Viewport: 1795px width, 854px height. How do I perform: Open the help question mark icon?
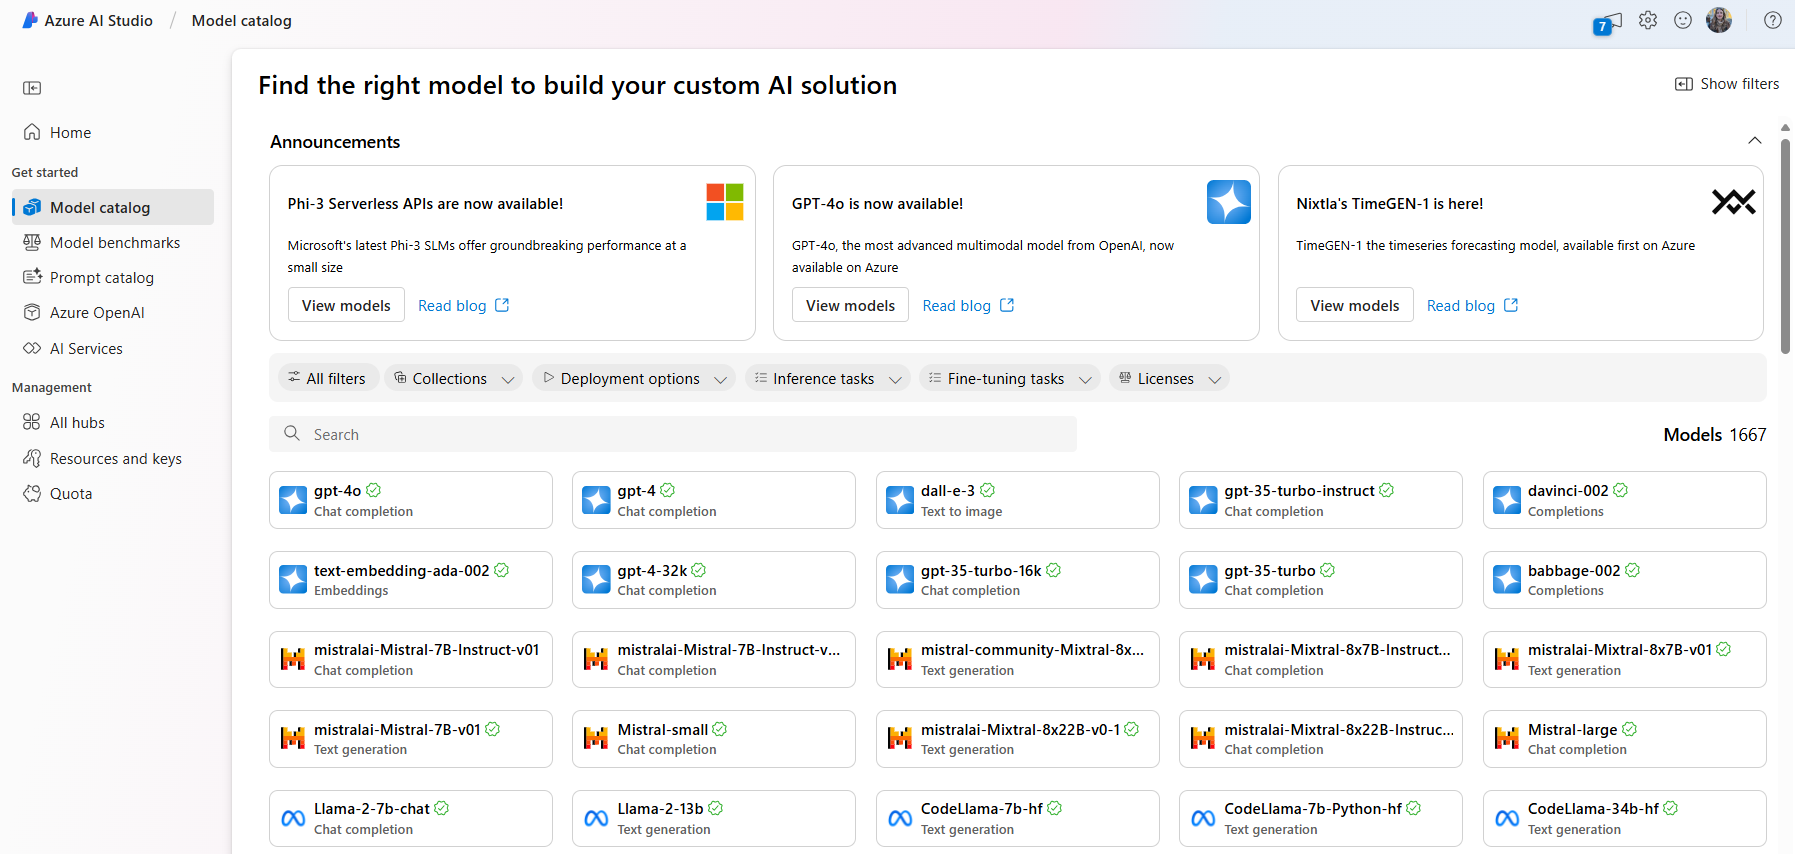[1772, 21]
